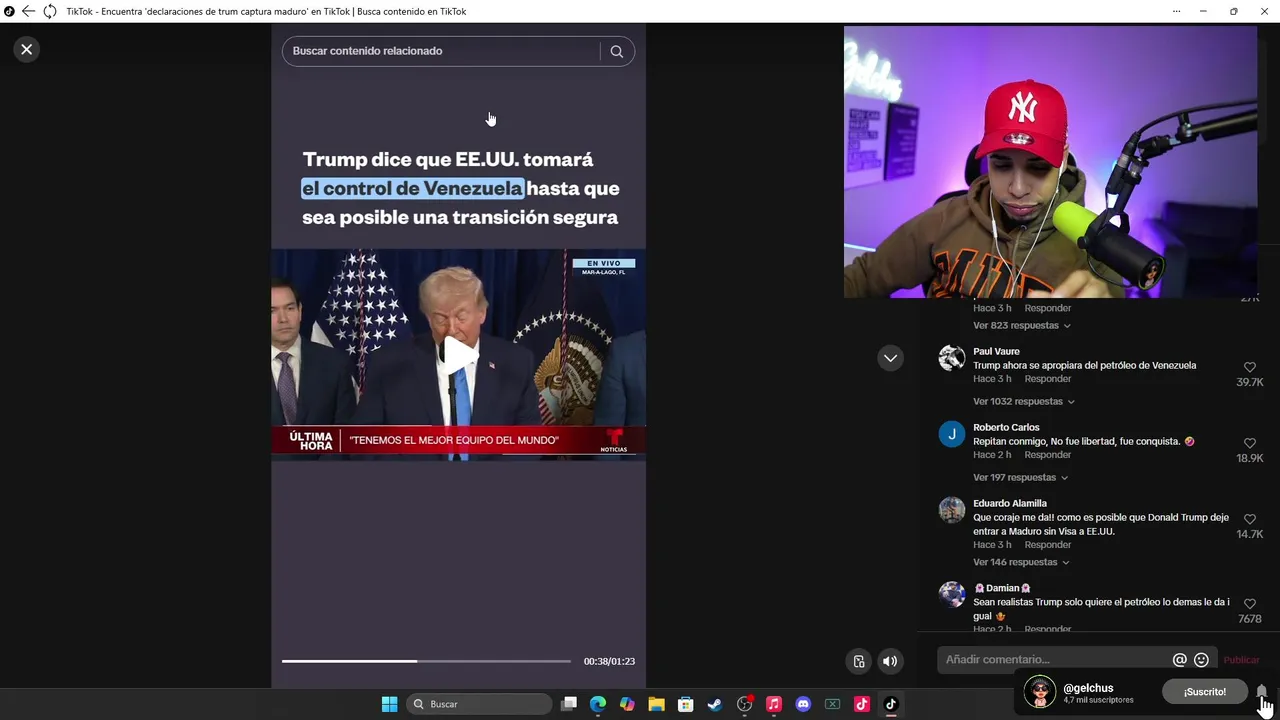Open the pink TikTok app icon on taskbar
This screenshot has width=1280, height=720.
click(x=862, y=704)
